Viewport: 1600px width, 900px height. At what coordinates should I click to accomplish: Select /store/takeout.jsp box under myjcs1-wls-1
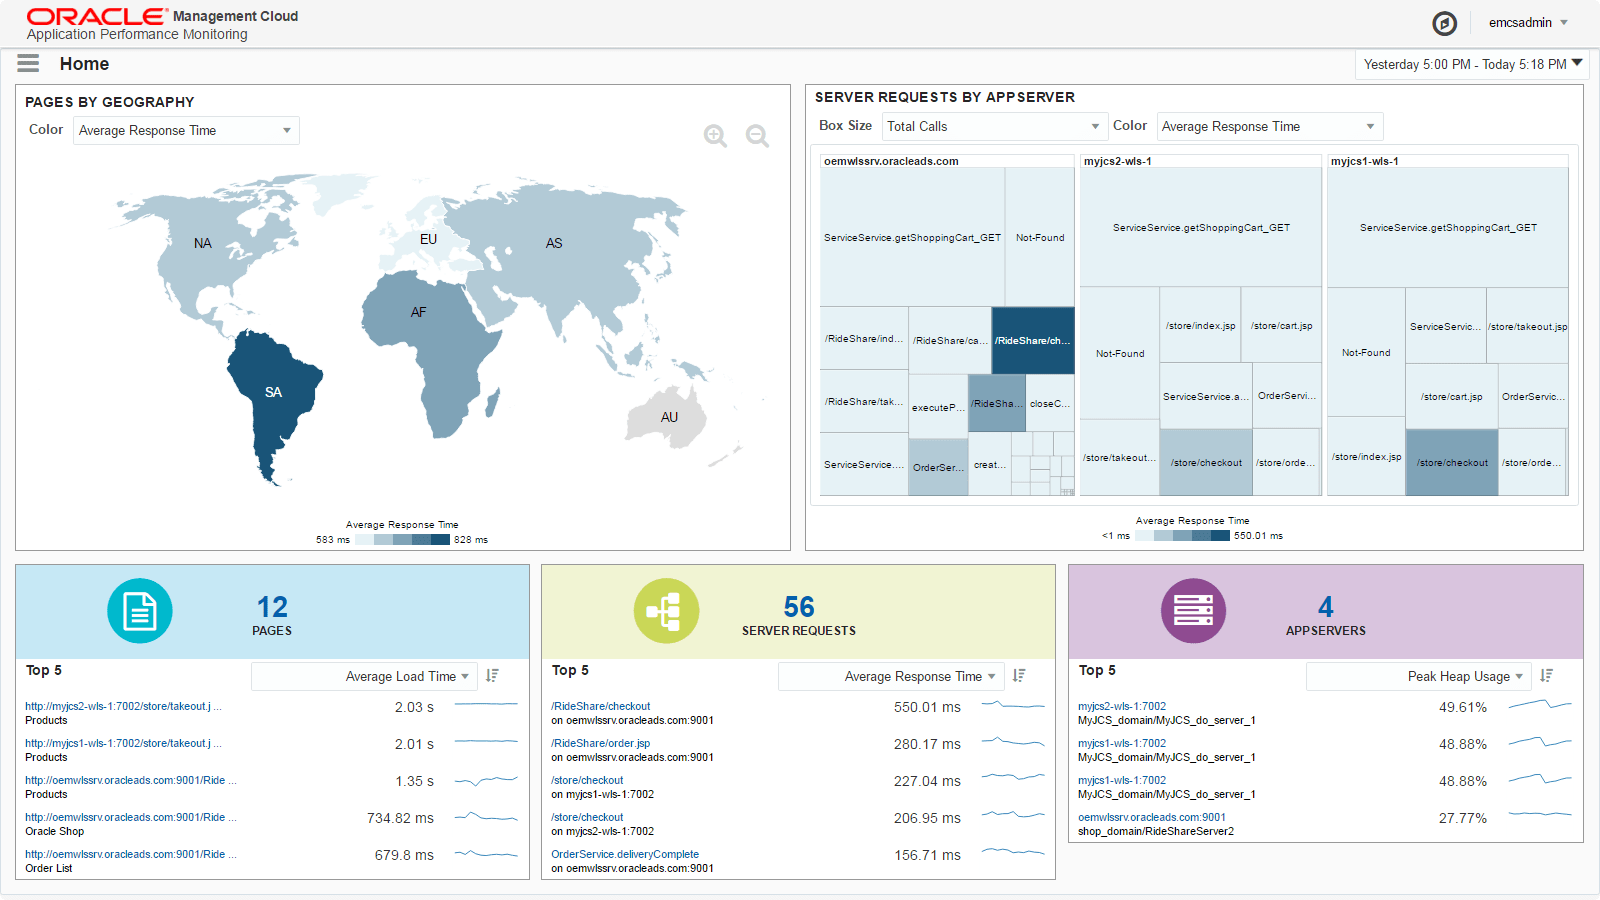click(x=1527, y=326)
